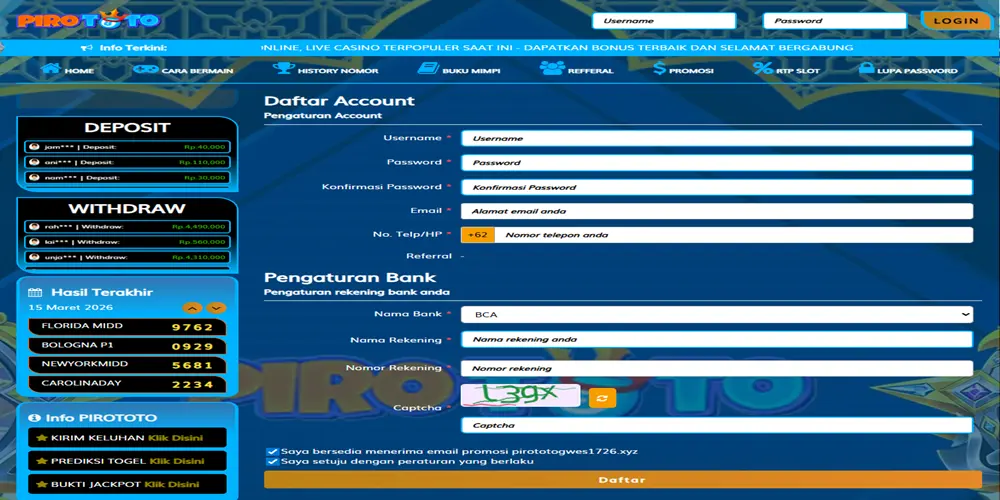Click avatar icon of roh*** withdraw
The image size is (1000, 500).
coord(34,226)
